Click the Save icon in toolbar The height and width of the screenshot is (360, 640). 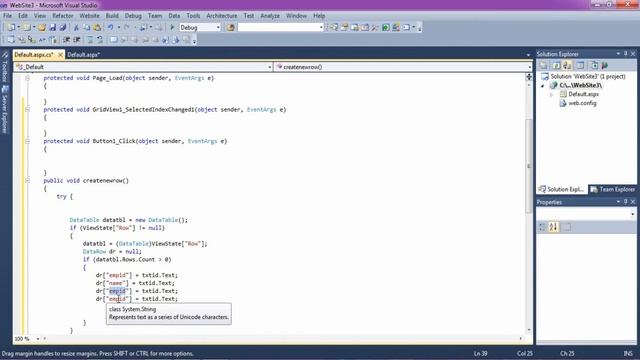[53, 27]
